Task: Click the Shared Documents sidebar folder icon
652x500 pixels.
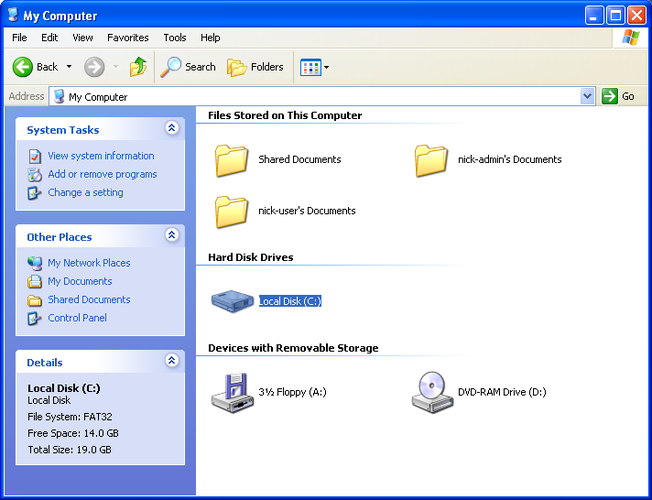Action: pos(35,300)
